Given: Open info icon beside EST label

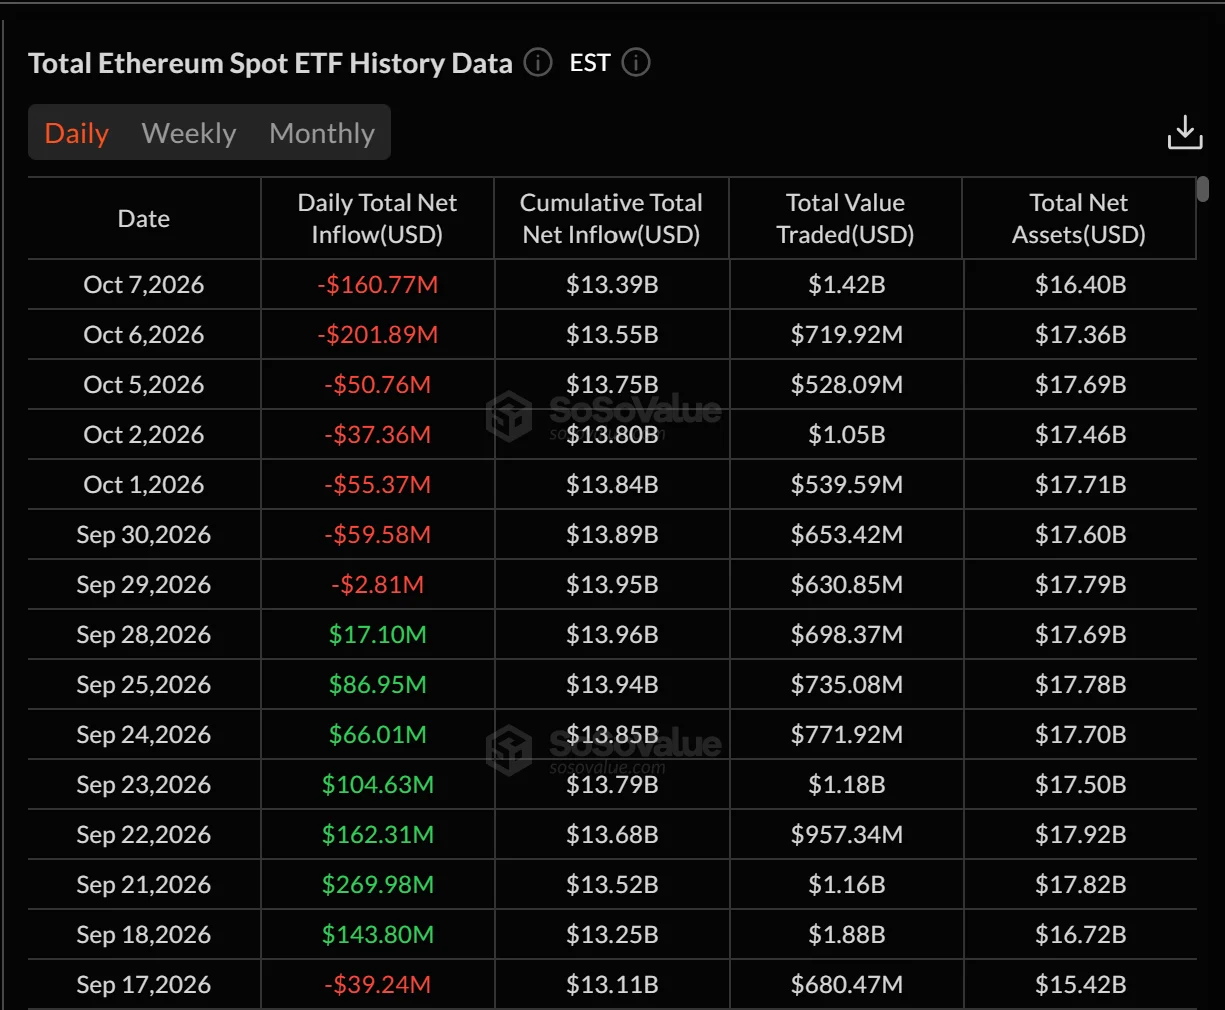Looking at the screenshot, I should 636,63.
